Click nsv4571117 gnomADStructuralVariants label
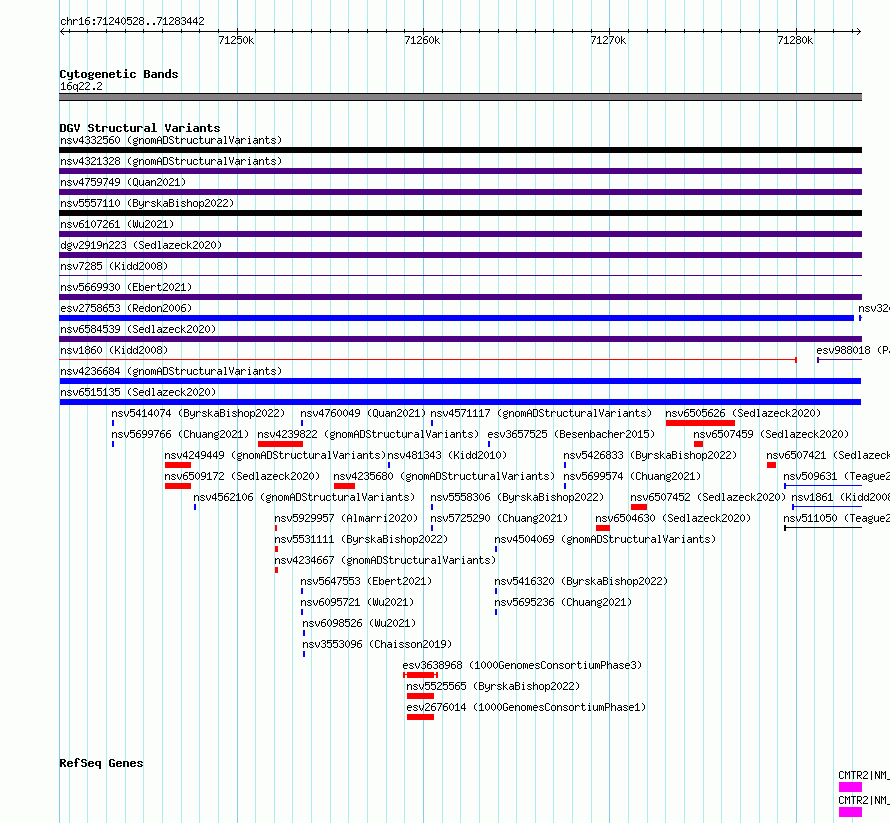 coord(541,413)
